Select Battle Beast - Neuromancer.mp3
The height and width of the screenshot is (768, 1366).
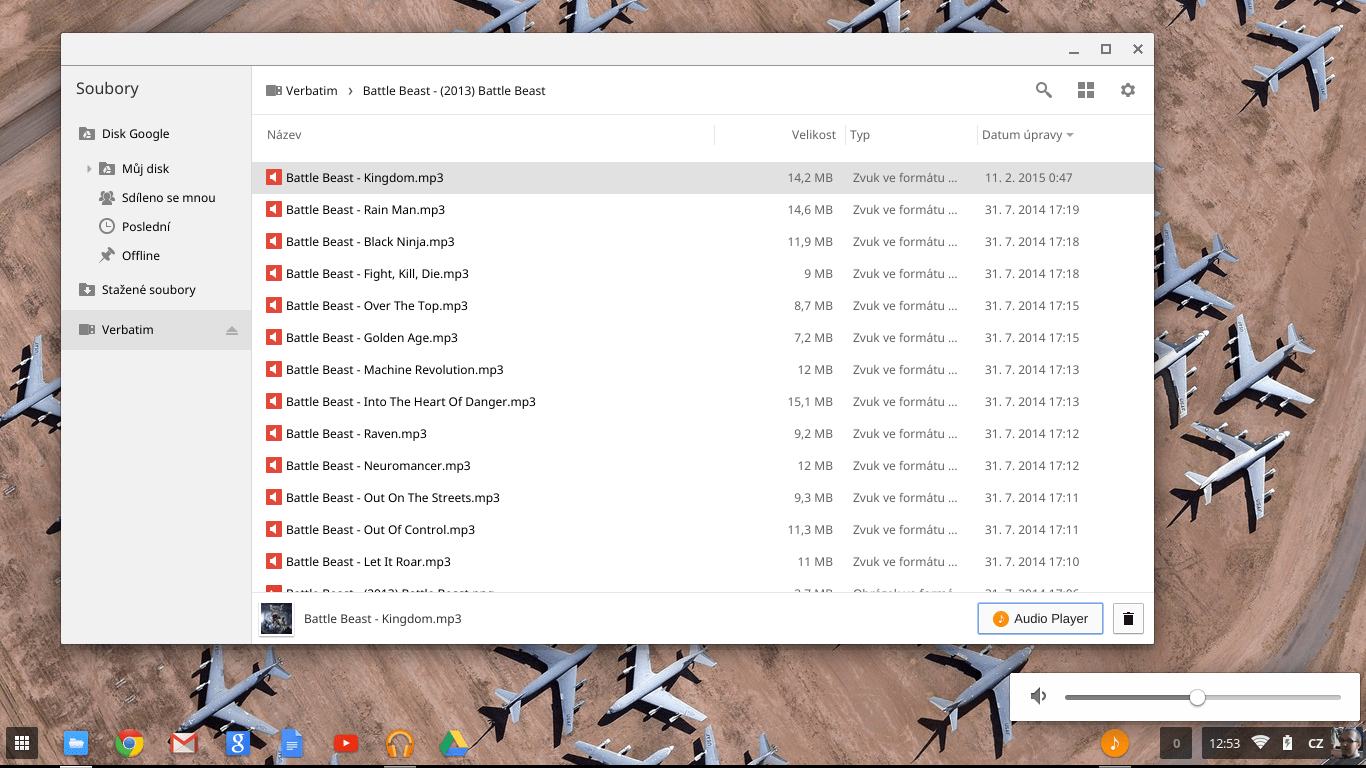pyautogui.click(x=702, y=466)
